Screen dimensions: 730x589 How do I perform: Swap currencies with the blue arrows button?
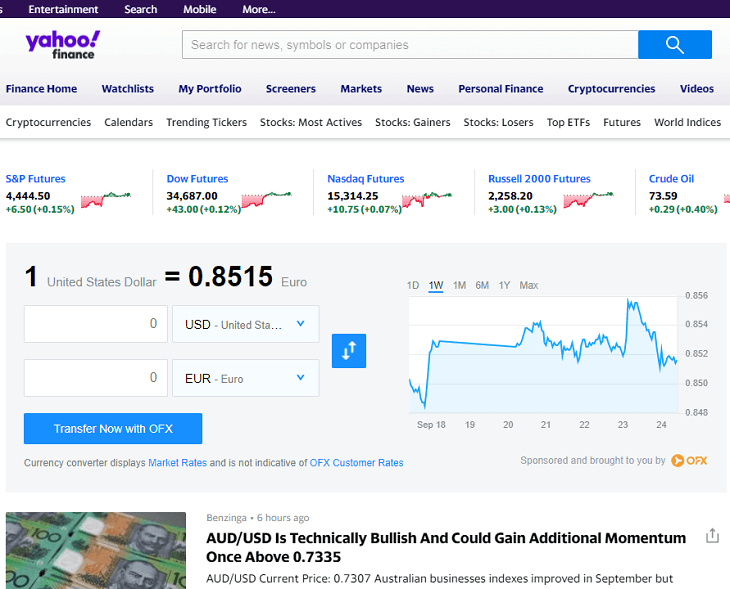349,351
